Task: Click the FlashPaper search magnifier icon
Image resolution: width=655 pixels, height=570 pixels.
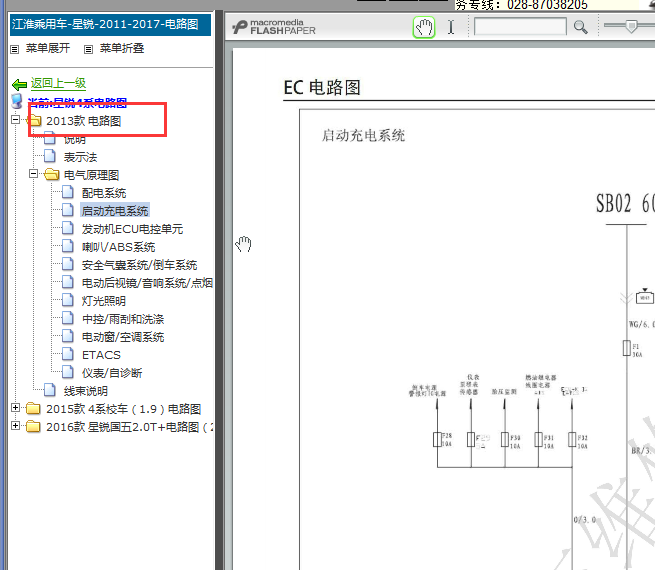Action: click(580, 28)
